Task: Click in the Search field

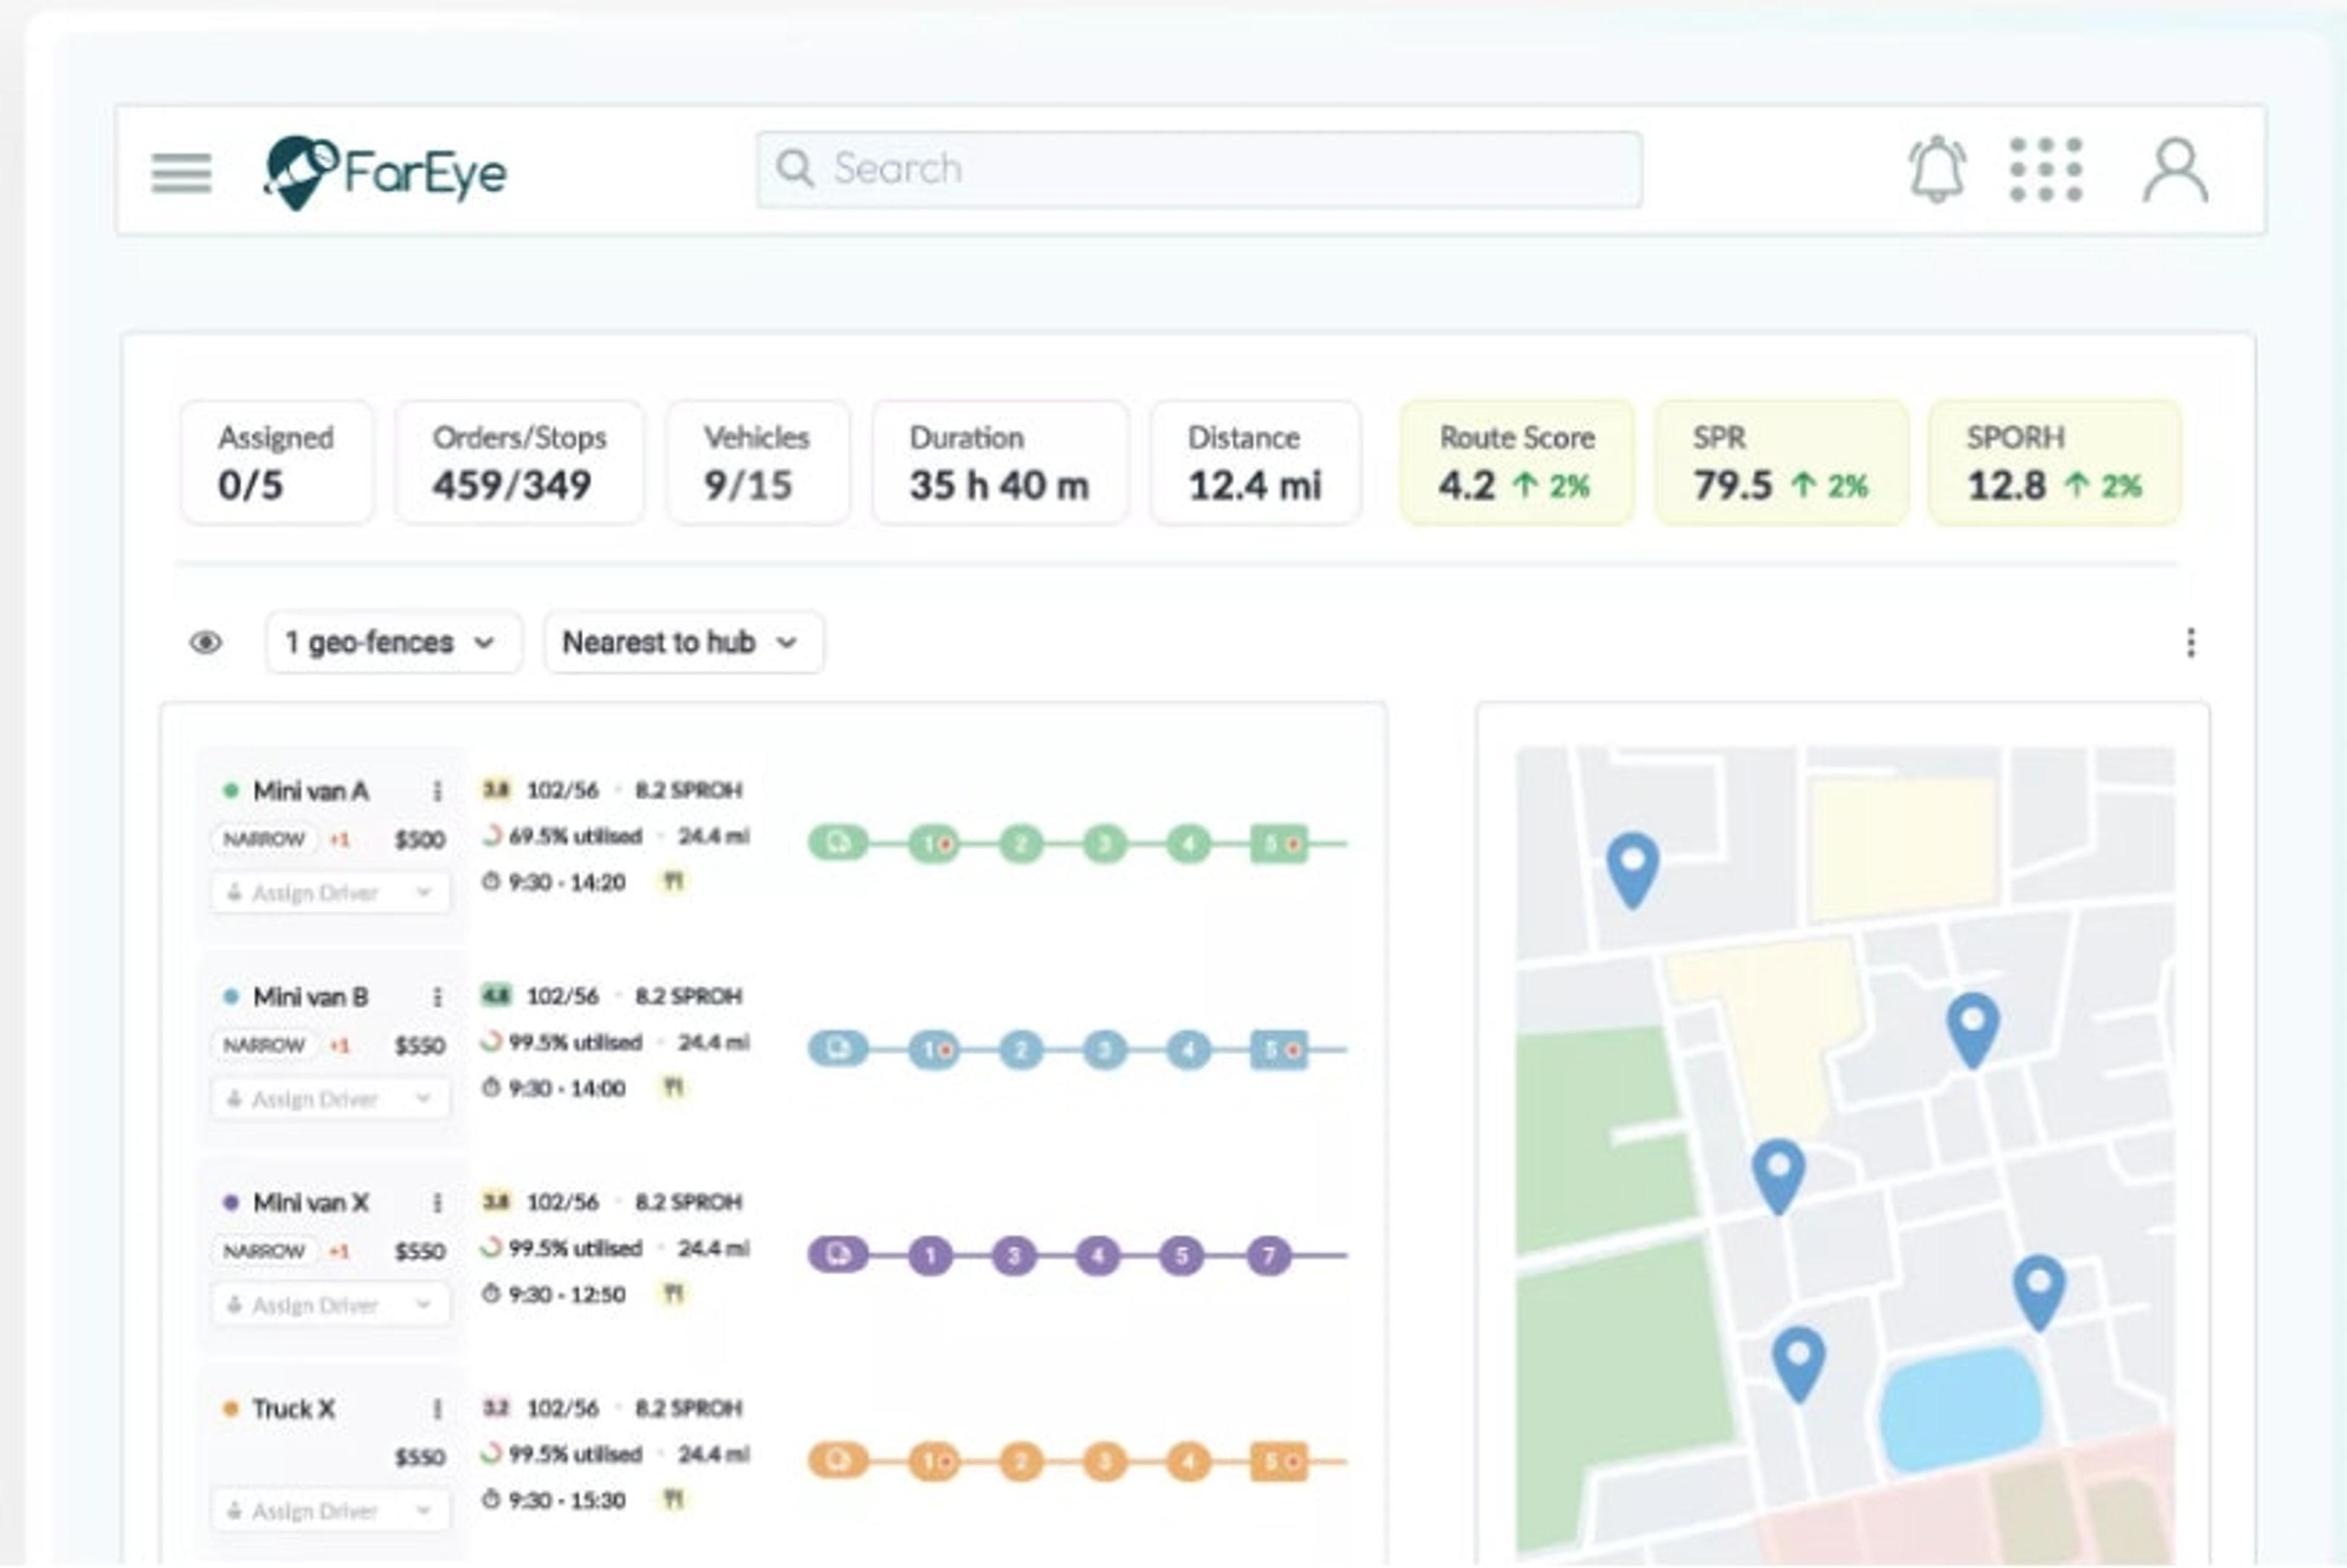Action: [x=1198, y=169]
